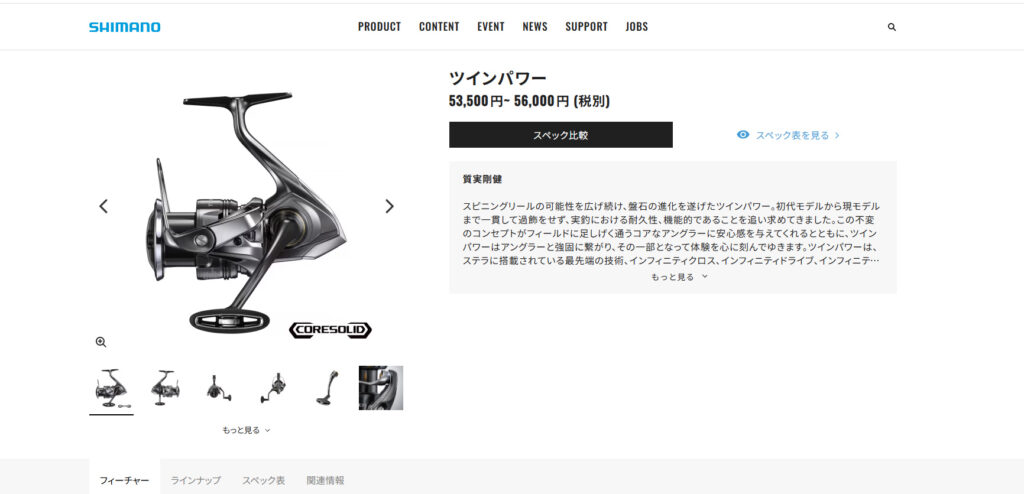1024x494 pixels.
Task: Select the dark close-up thumbnail
Action: 381,388
